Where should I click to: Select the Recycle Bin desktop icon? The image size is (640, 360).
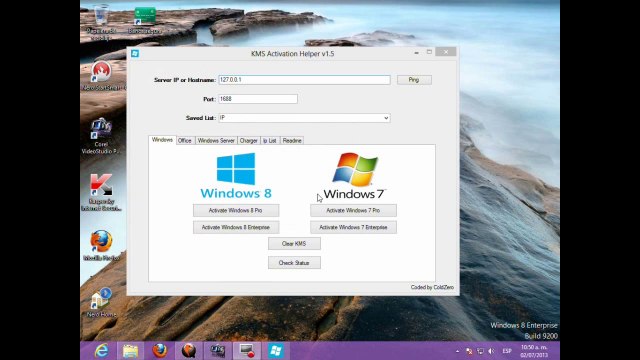click(101, 22)
